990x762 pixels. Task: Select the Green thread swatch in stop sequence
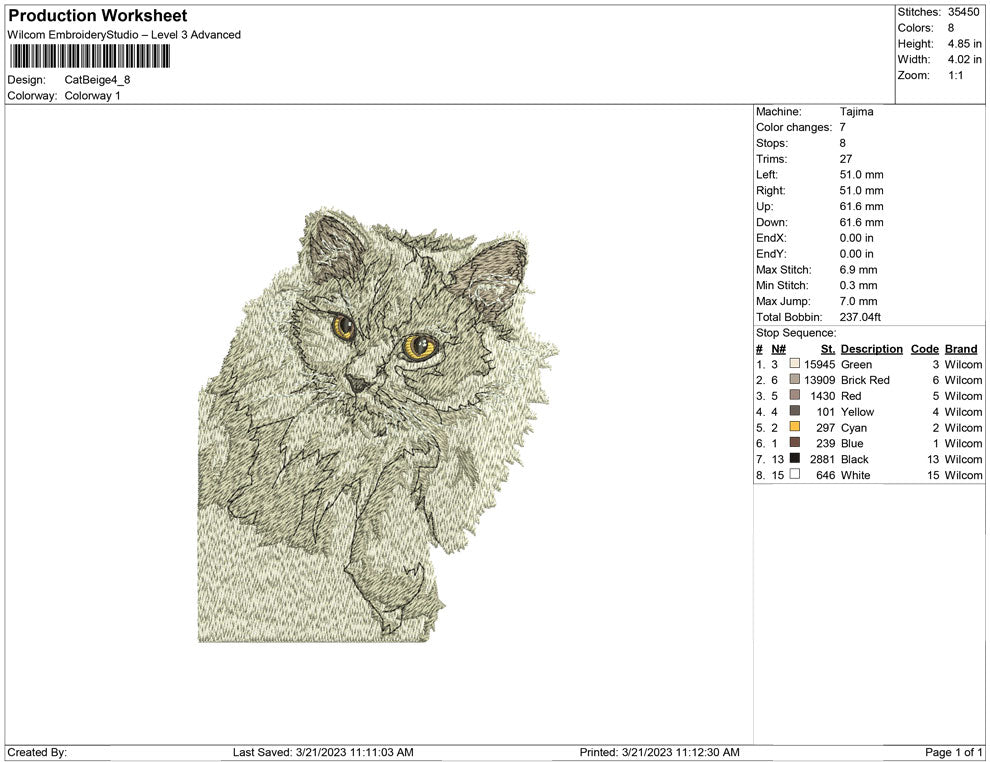[x=793, y=365]
